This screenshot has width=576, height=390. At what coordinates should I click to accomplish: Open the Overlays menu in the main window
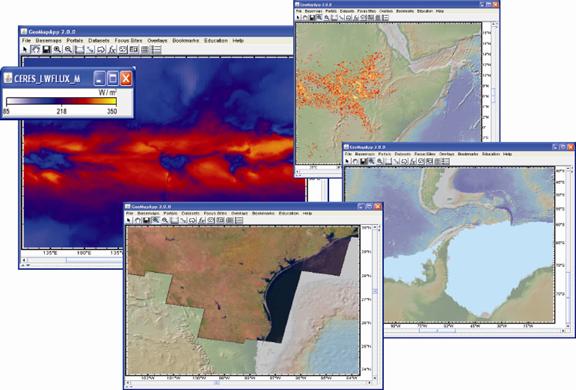click(x=157, y=40)
